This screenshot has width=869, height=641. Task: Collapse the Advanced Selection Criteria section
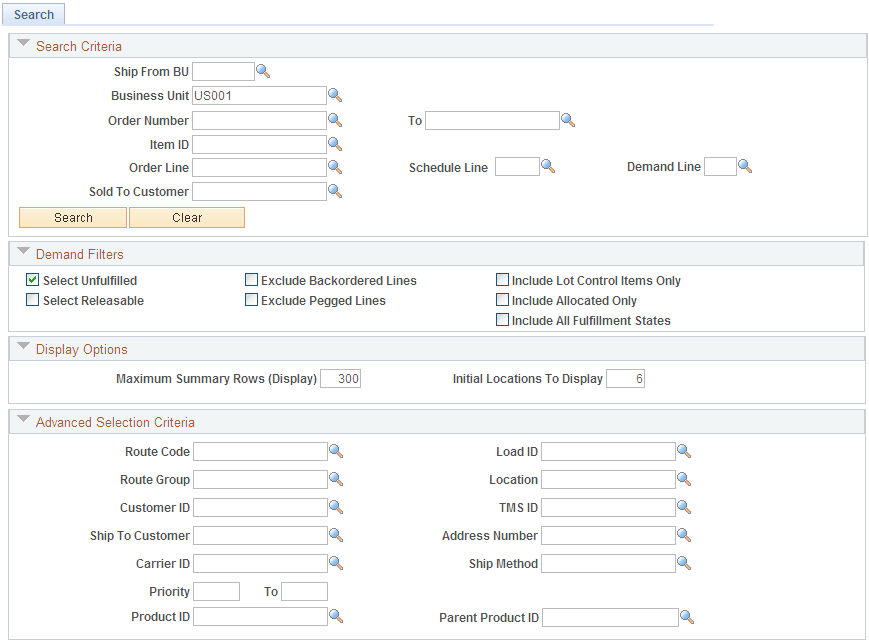[23, 420]
